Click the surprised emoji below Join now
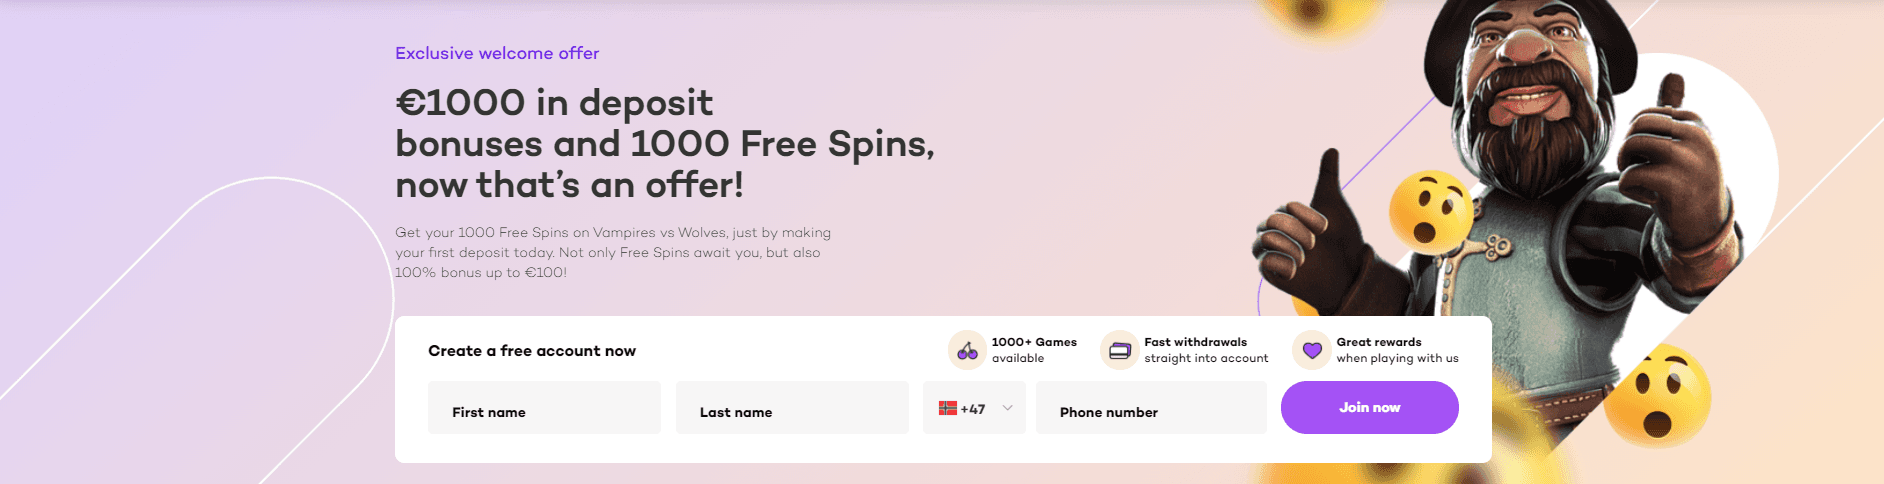The image size is (1884, 484). (1669, 395)
